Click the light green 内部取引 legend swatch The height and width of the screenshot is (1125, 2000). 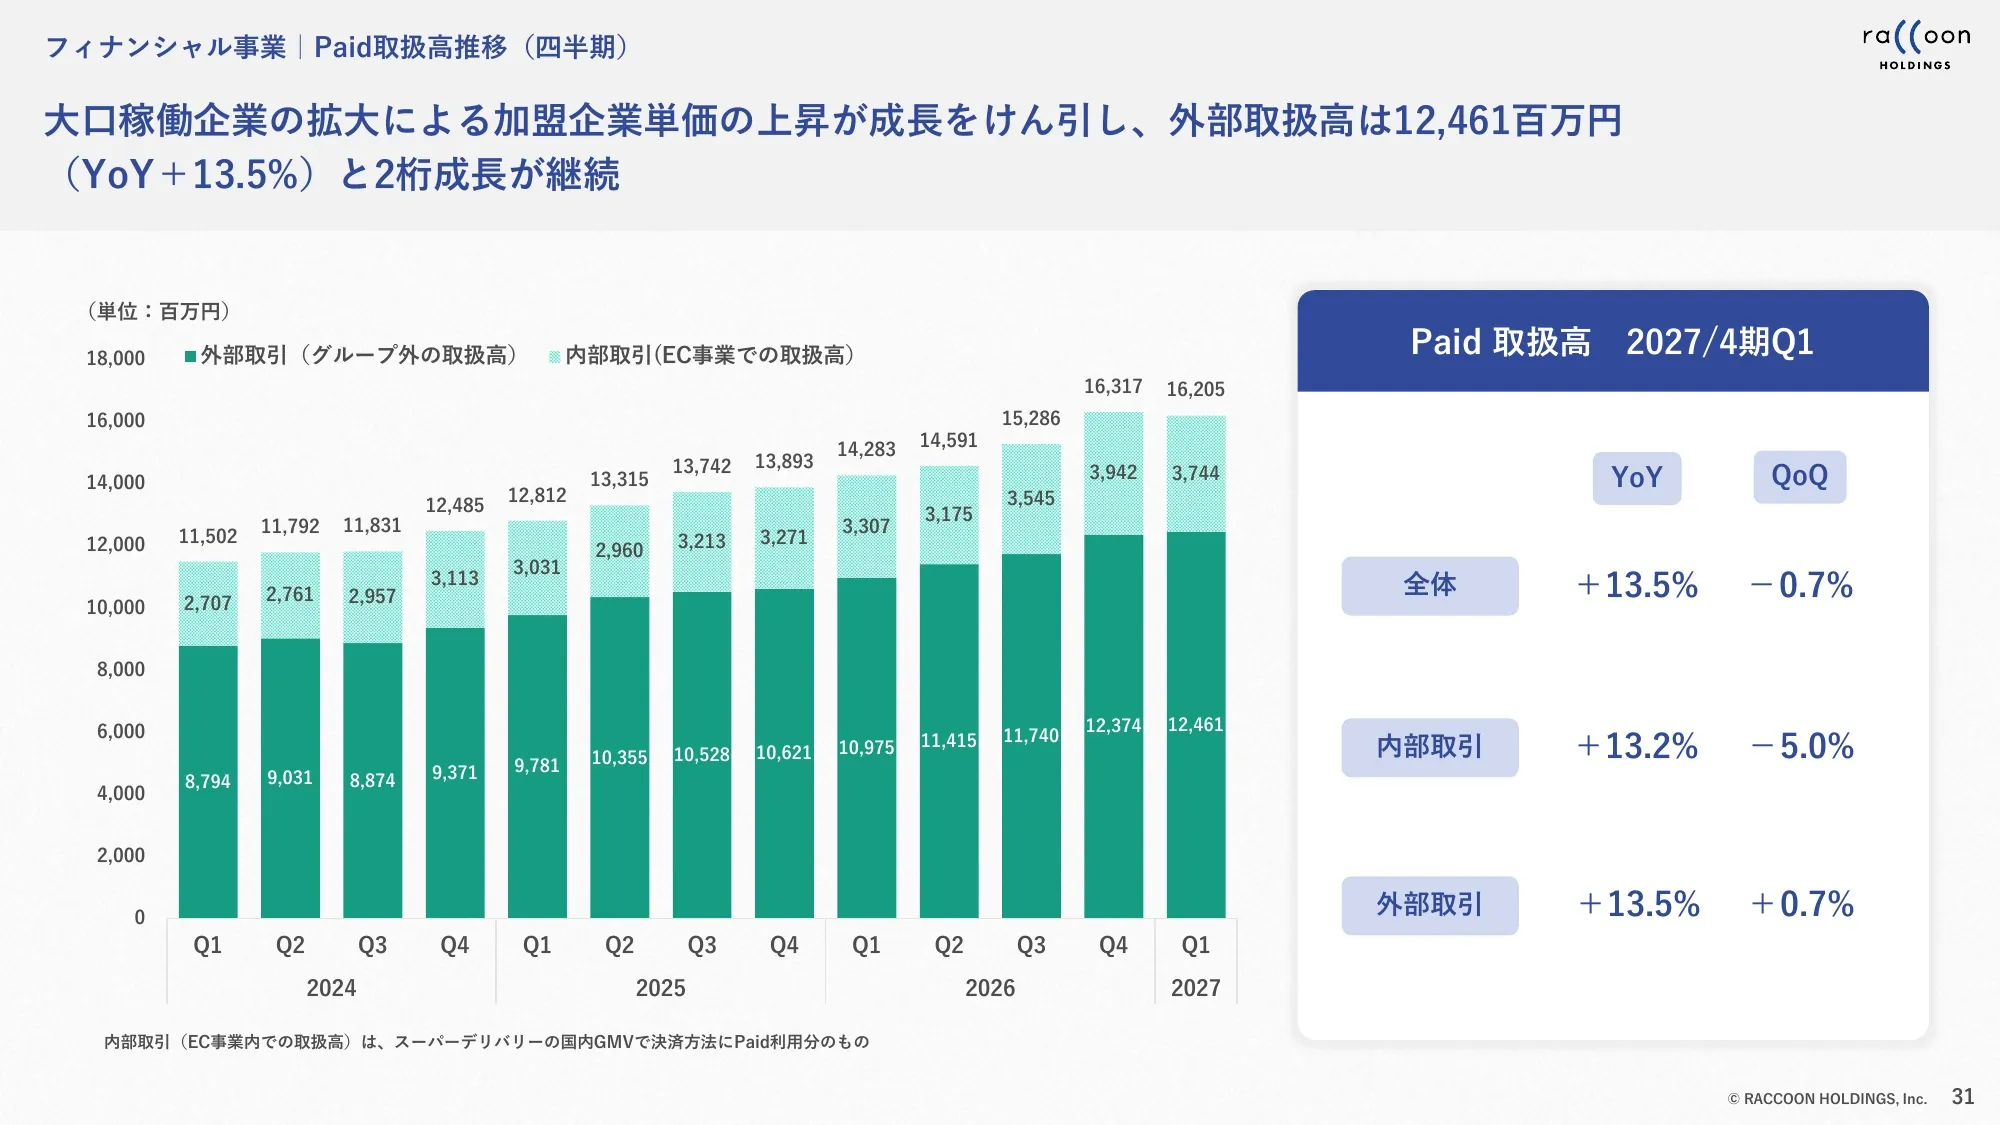pos(554,356)
